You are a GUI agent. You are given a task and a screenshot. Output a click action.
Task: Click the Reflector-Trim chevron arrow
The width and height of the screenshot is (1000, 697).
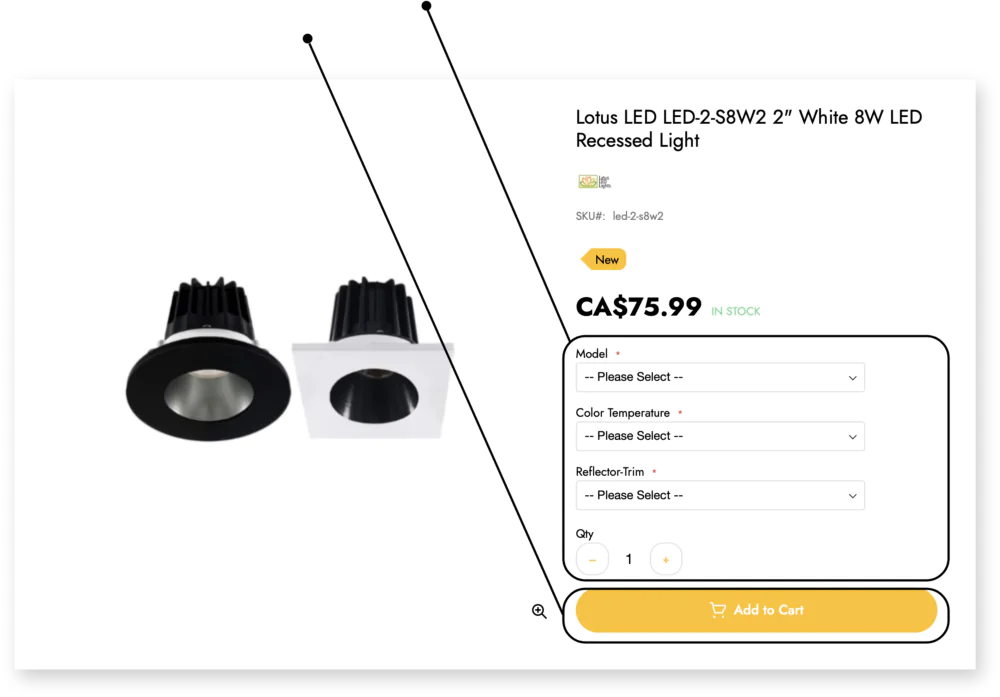[x=852, y=496]
